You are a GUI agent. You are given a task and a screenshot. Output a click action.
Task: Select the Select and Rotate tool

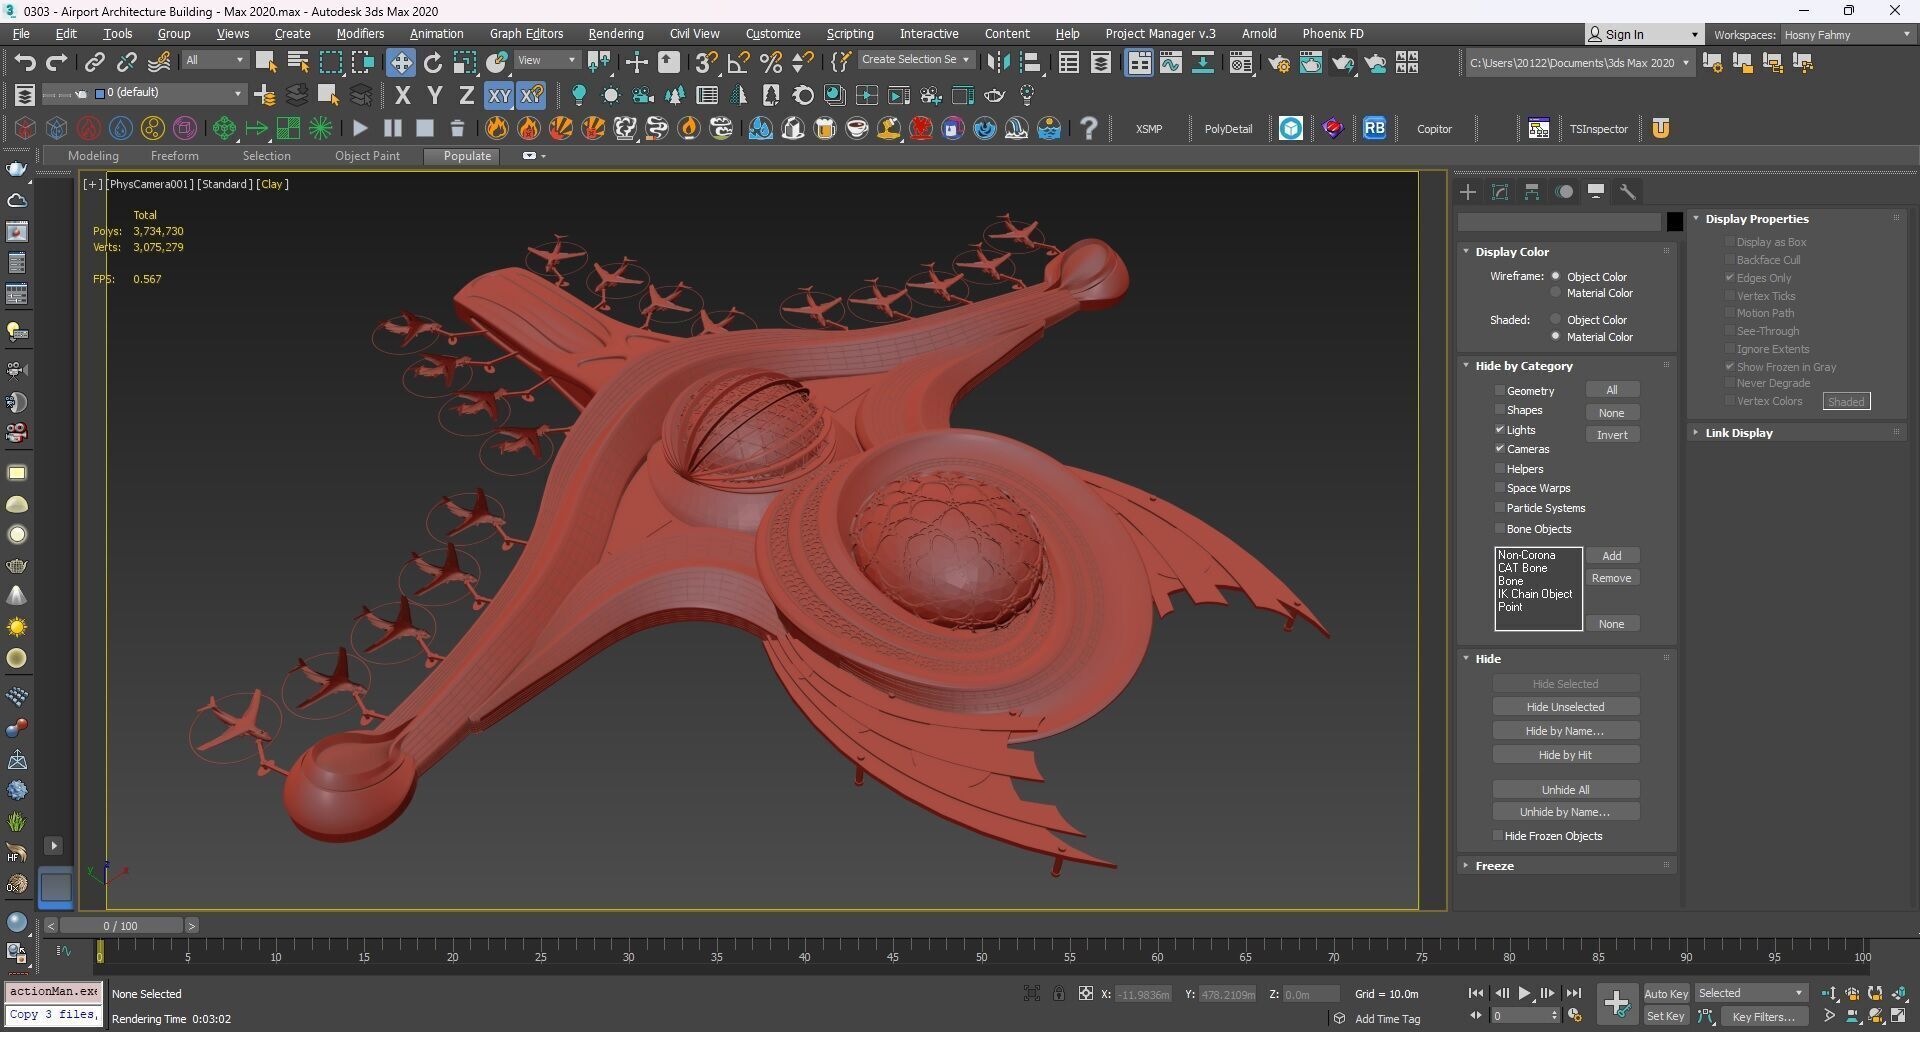coord(433,63)
